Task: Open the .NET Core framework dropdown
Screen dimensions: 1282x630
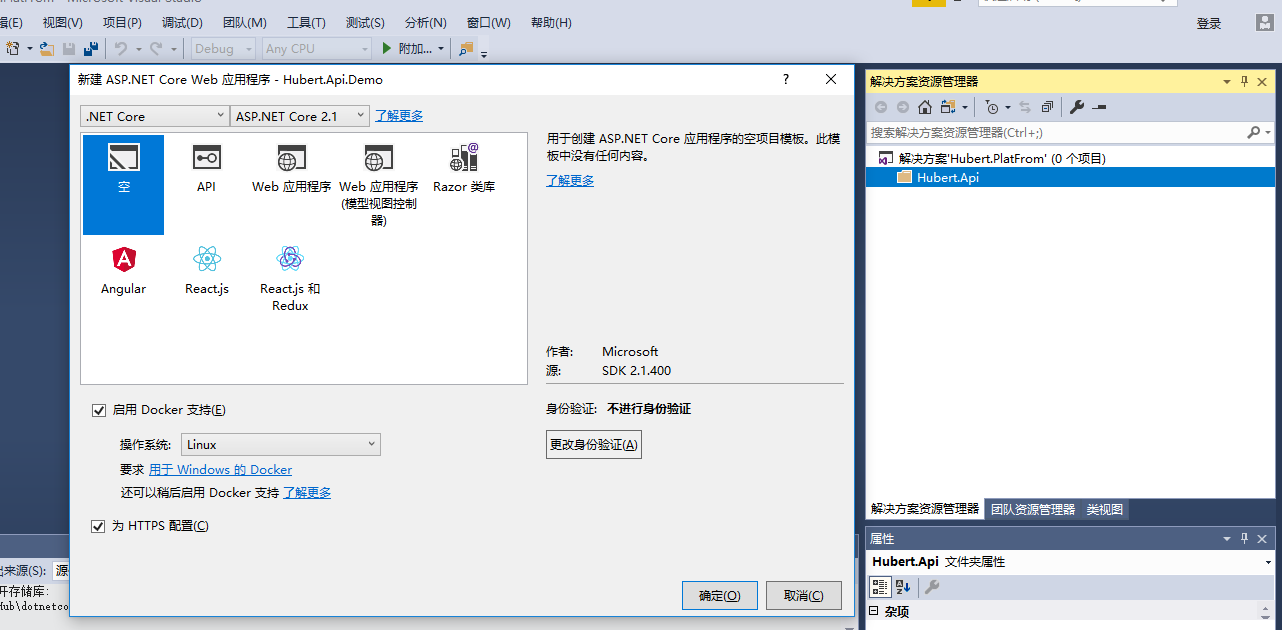Action: [155, 116]
